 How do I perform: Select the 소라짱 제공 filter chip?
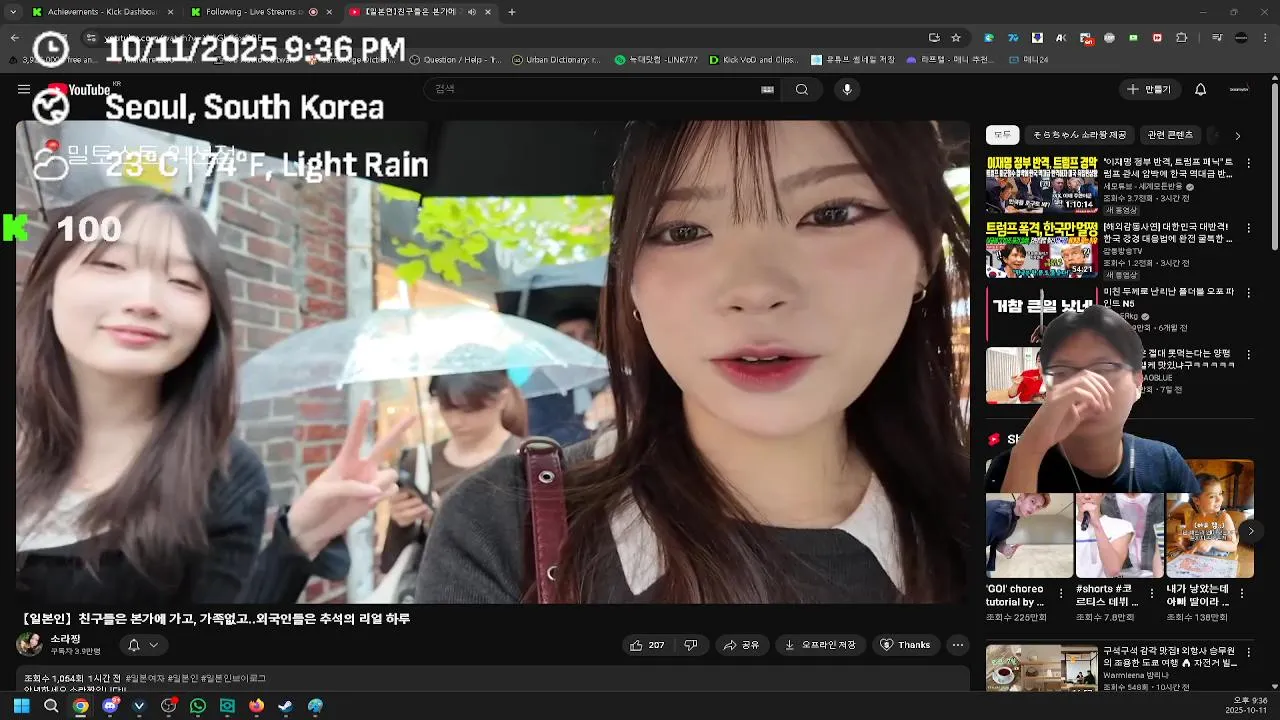(1080, 135)
